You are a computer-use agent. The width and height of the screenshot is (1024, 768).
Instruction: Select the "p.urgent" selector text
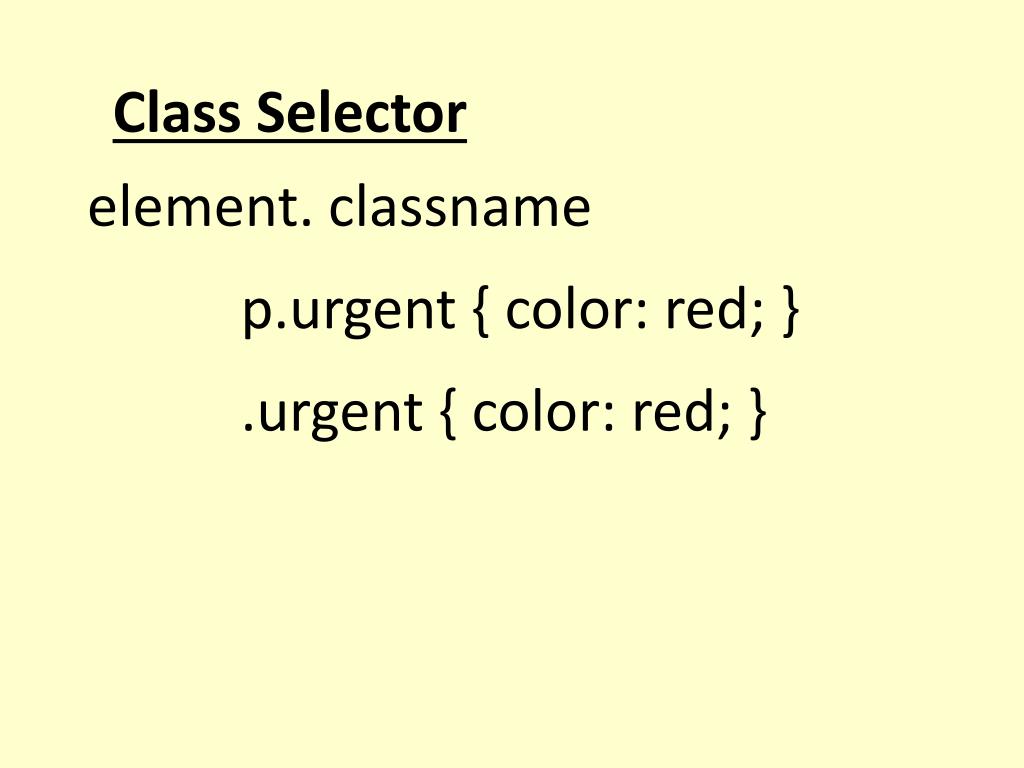(349, 312)
